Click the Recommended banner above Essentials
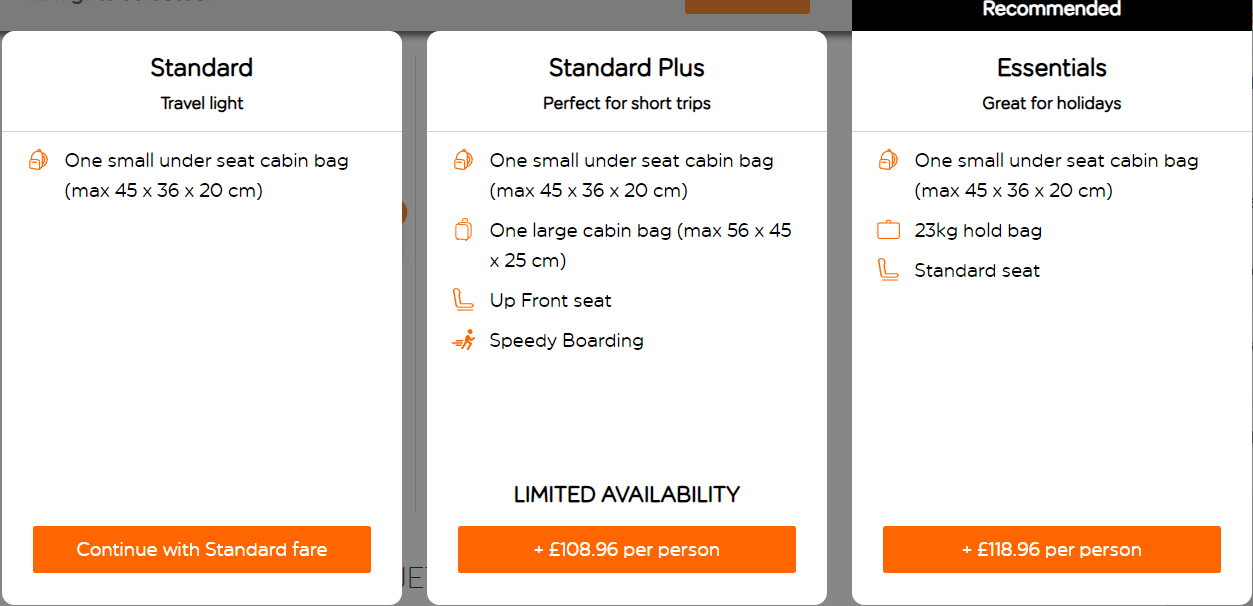This screenshot has width=1253, height=606. [x=1051, y=9]
